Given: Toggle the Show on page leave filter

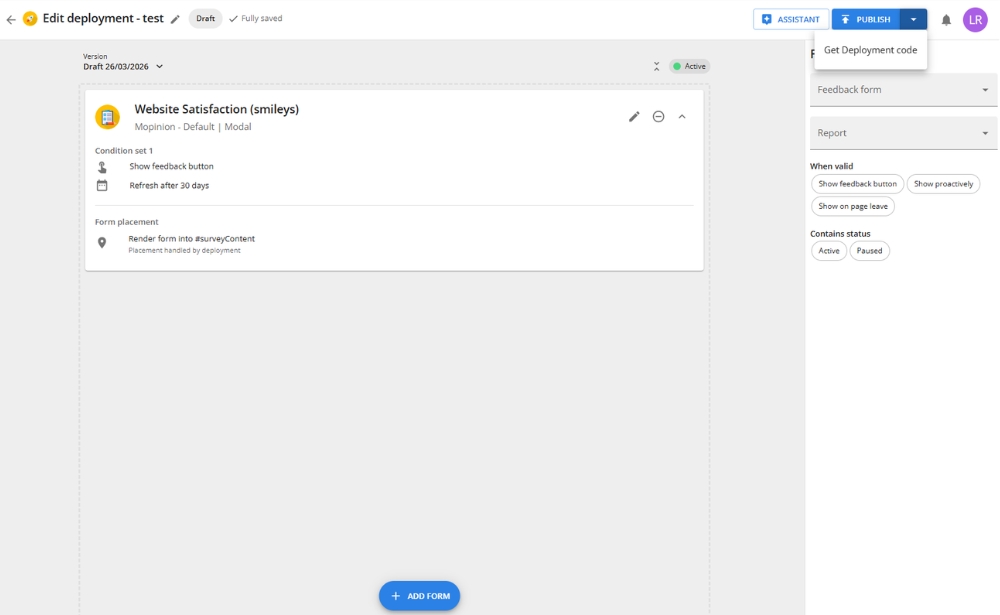Looking at the screenshot, I should point(852,206).
